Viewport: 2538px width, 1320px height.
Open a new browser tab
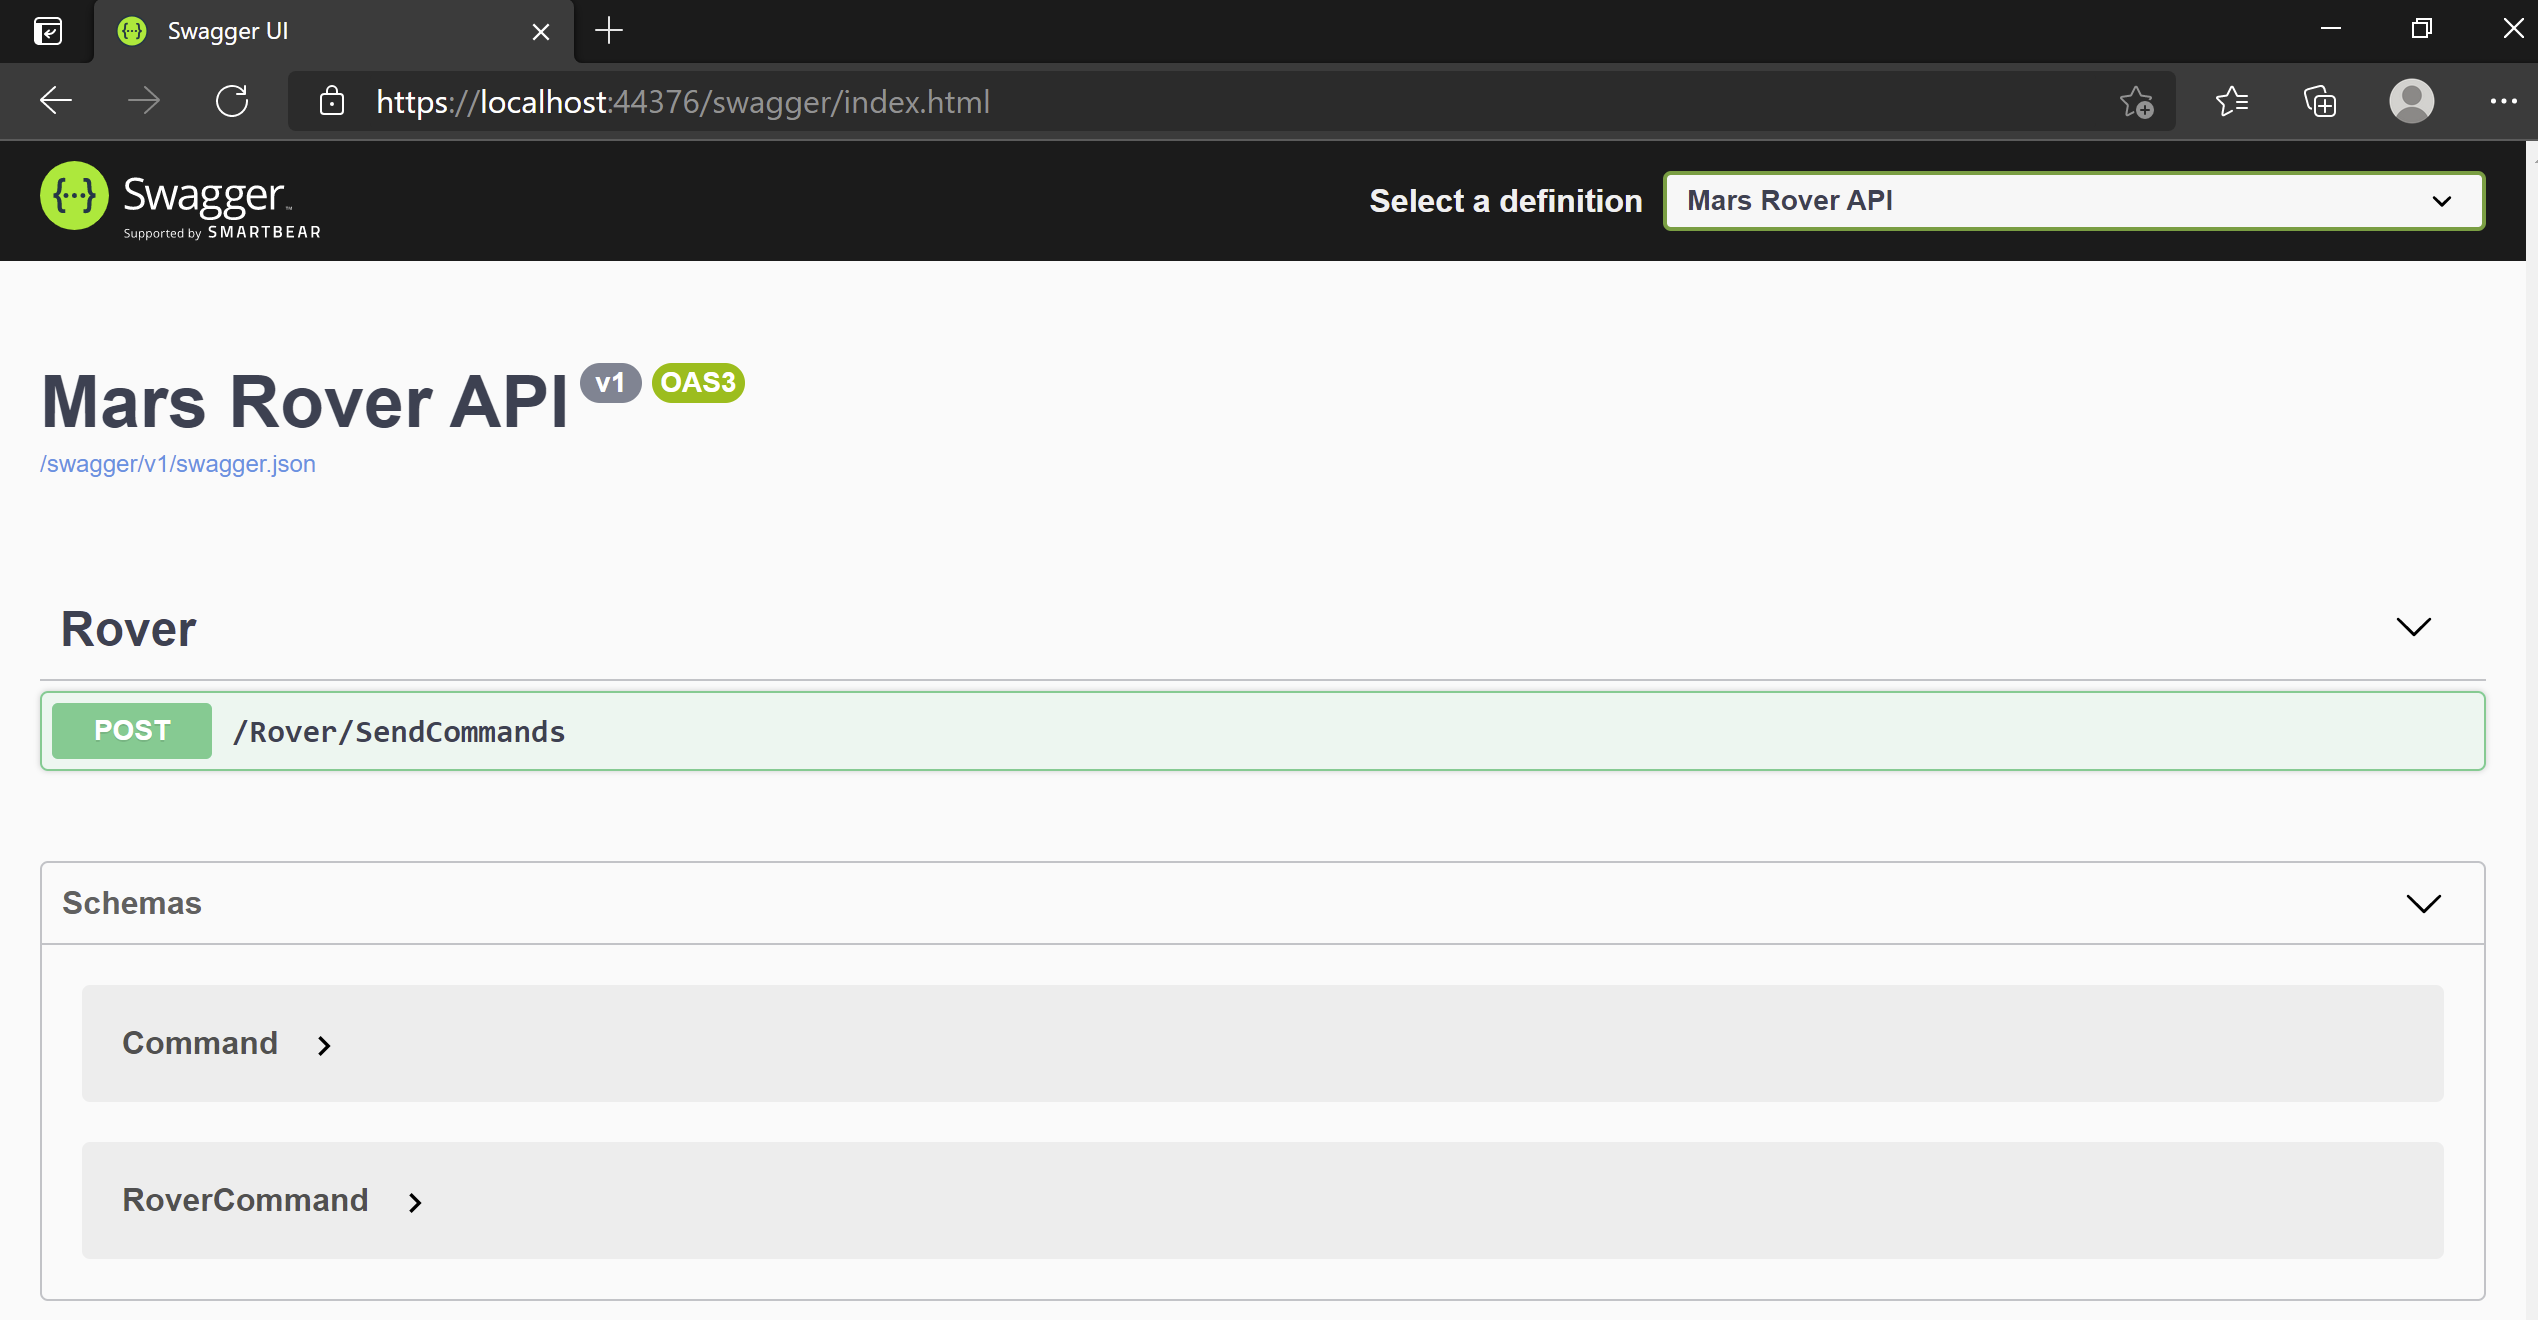(x=608, y=31)
